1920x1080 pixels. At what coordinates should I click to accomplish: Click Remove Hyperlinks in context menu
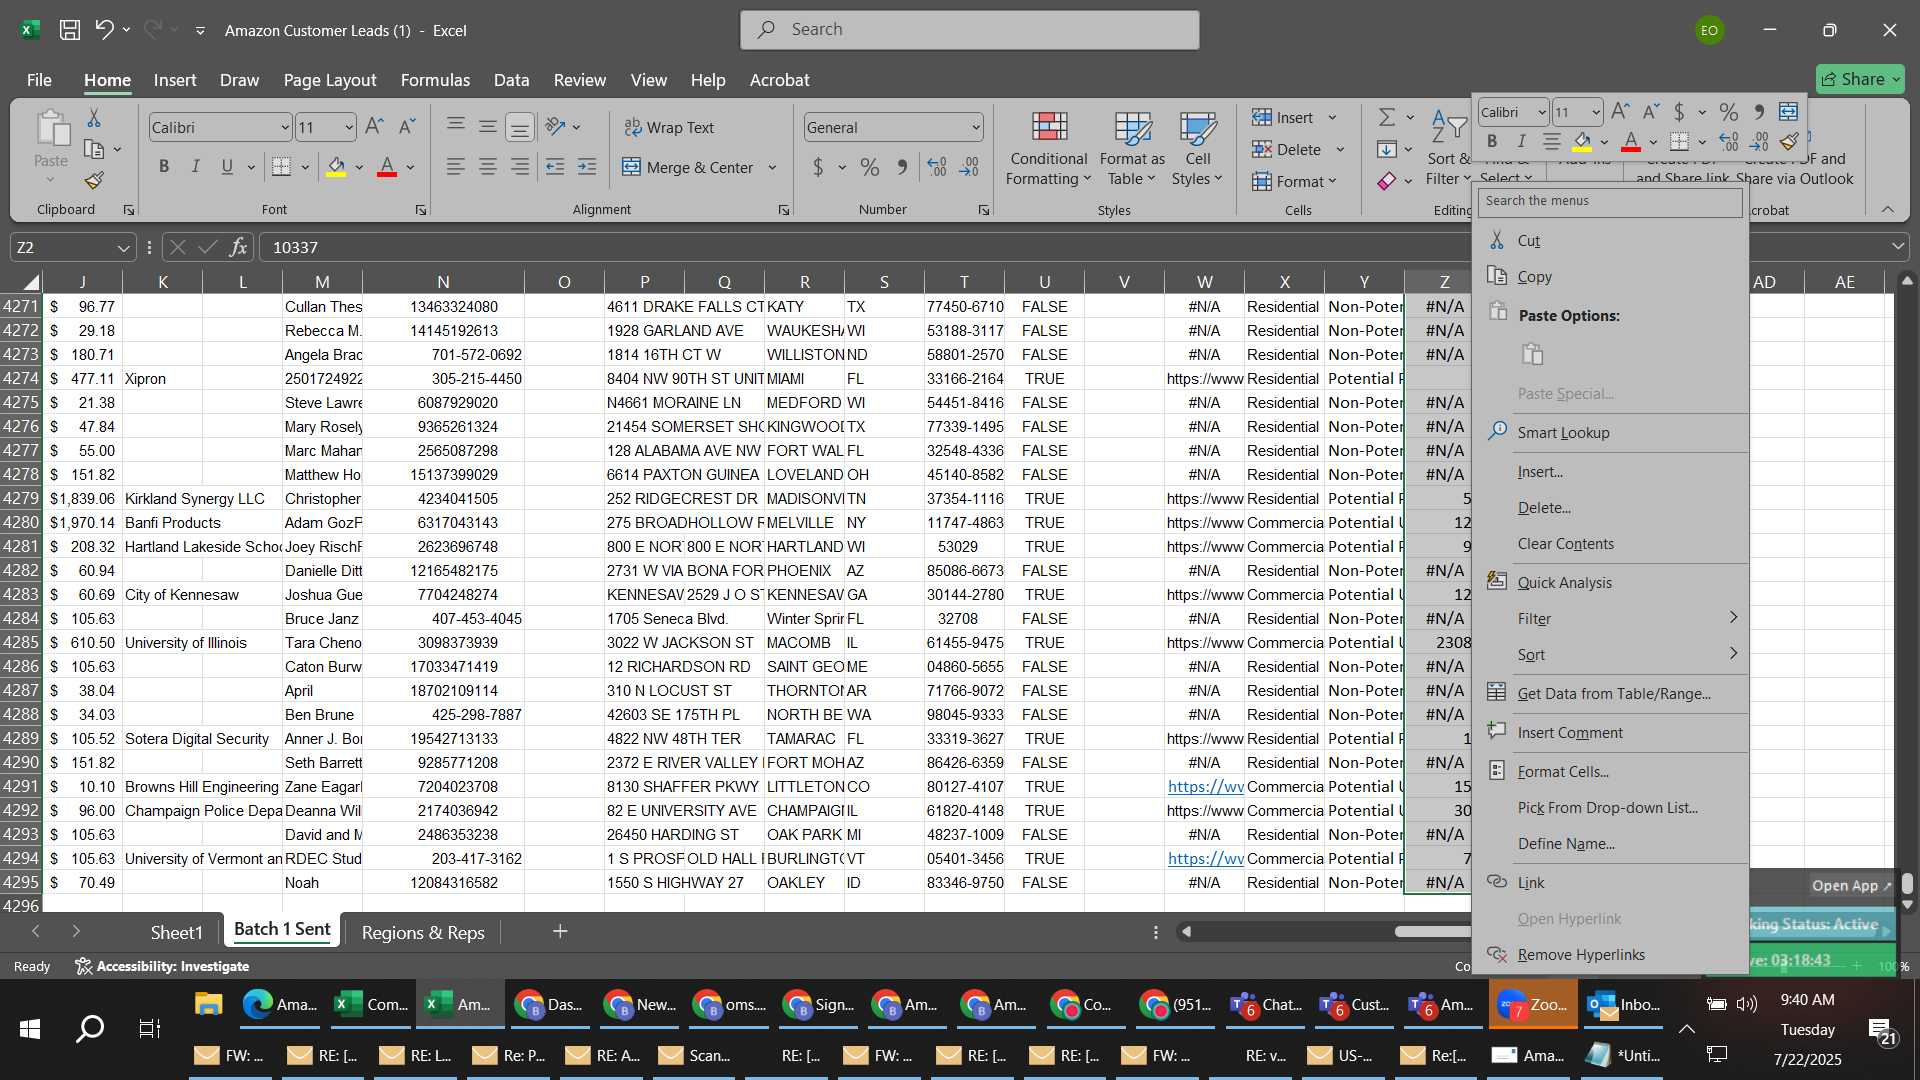point(1610,954)
